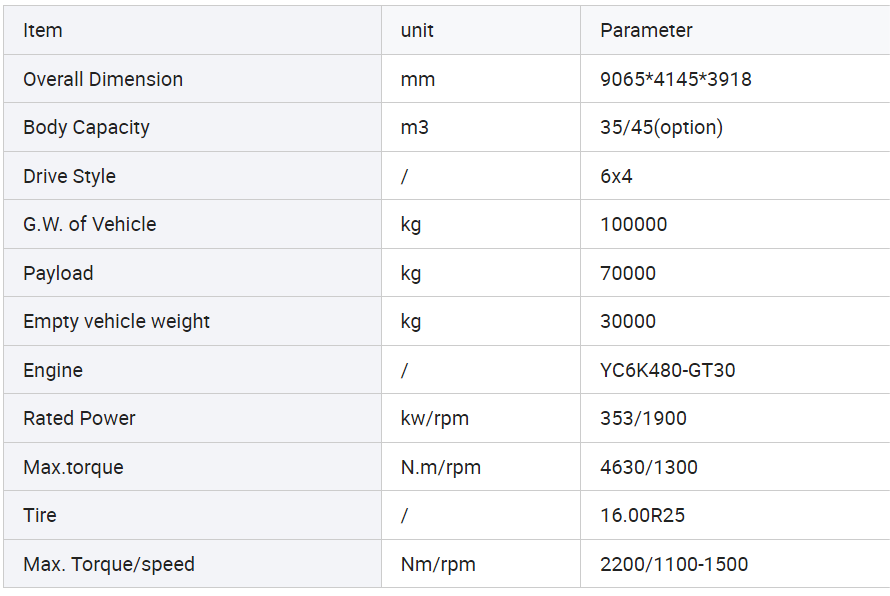This screenshot has height=596, width=890.
Task: Select the Payload row label
Action: point(58,273)
